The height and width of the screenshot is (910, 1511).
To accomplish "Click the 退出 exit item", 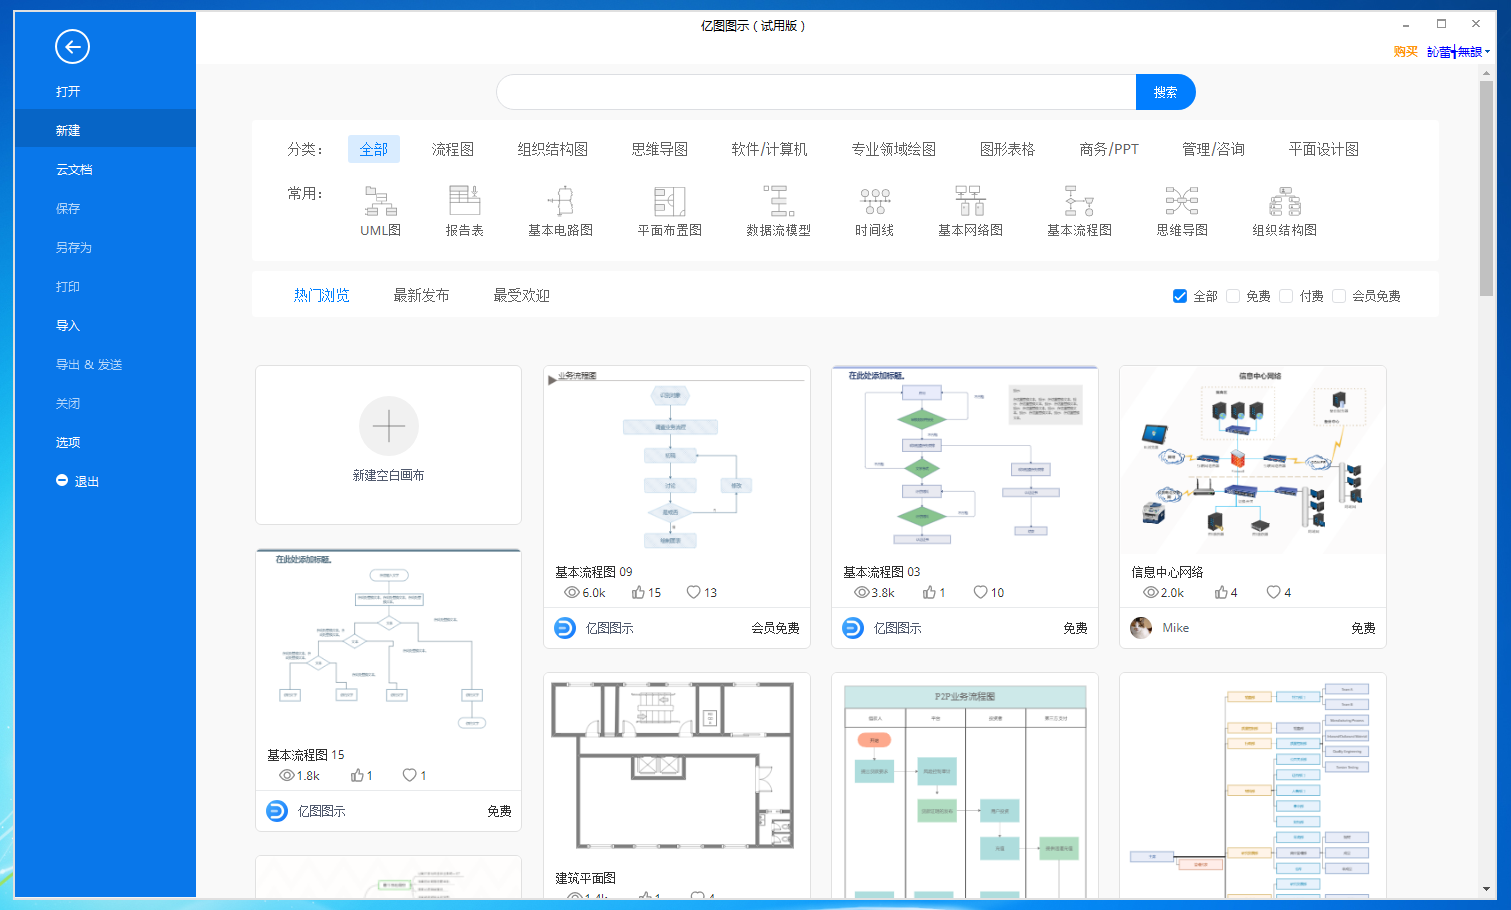I will (x=105, y=481).
